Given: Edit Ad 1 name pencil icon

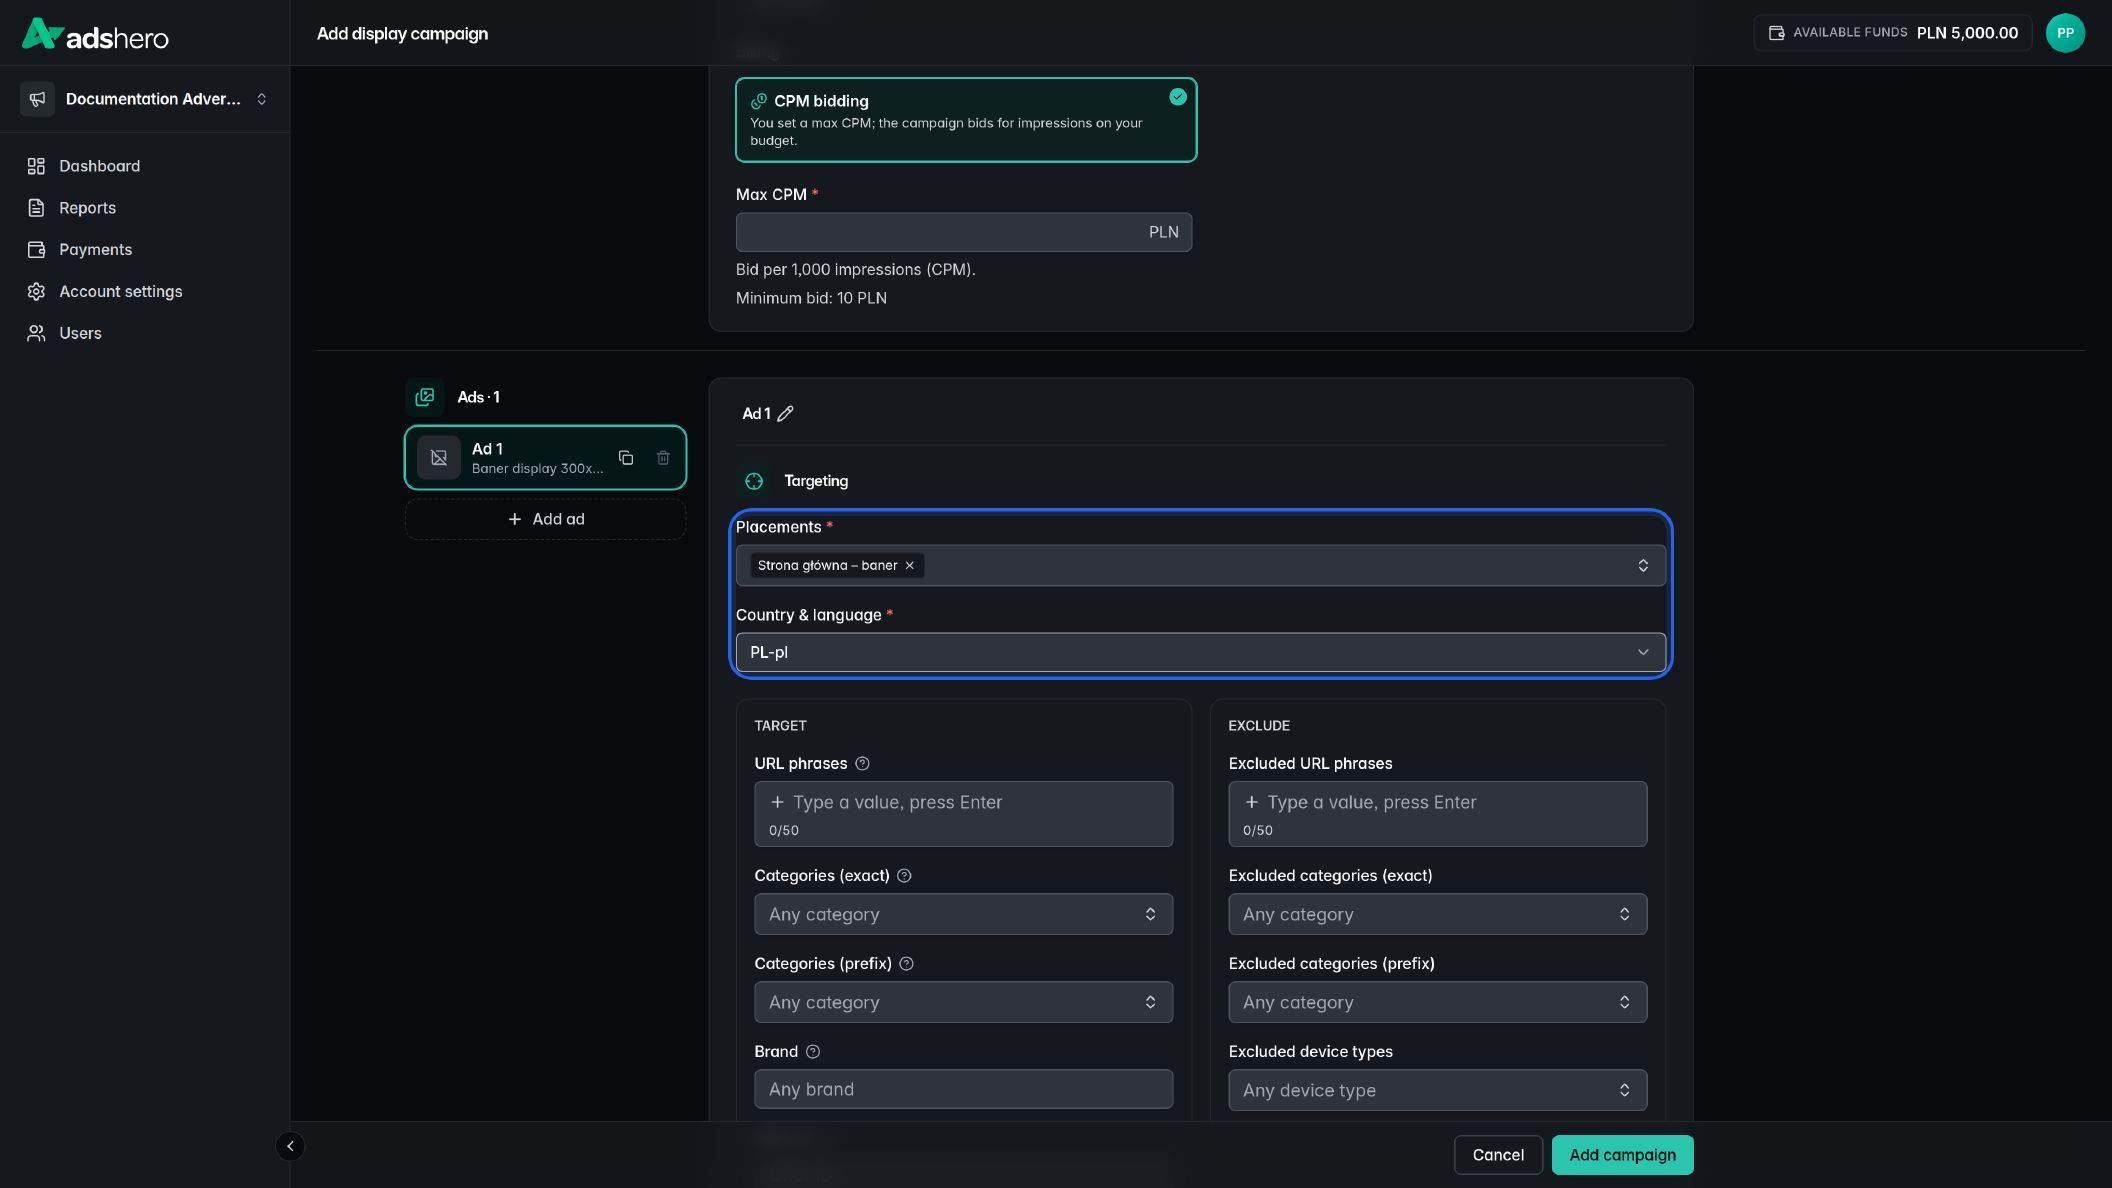Looking at the screenshot, I should pos(786,414).
